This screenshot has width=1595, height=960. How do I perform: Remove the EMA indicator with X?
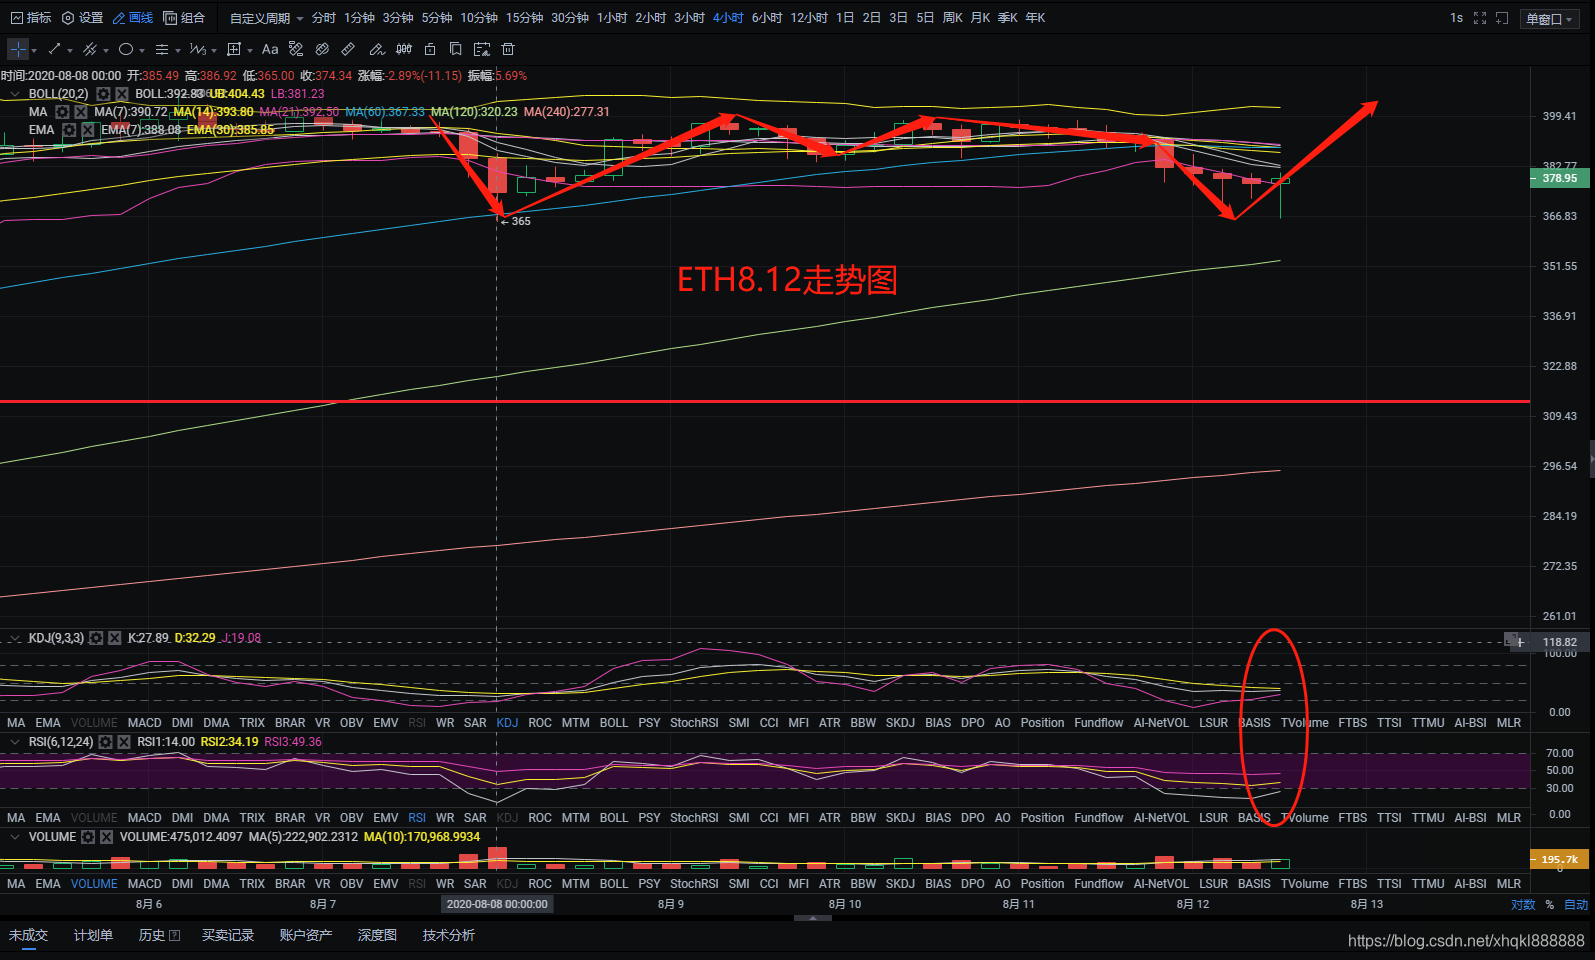[88, 130]
